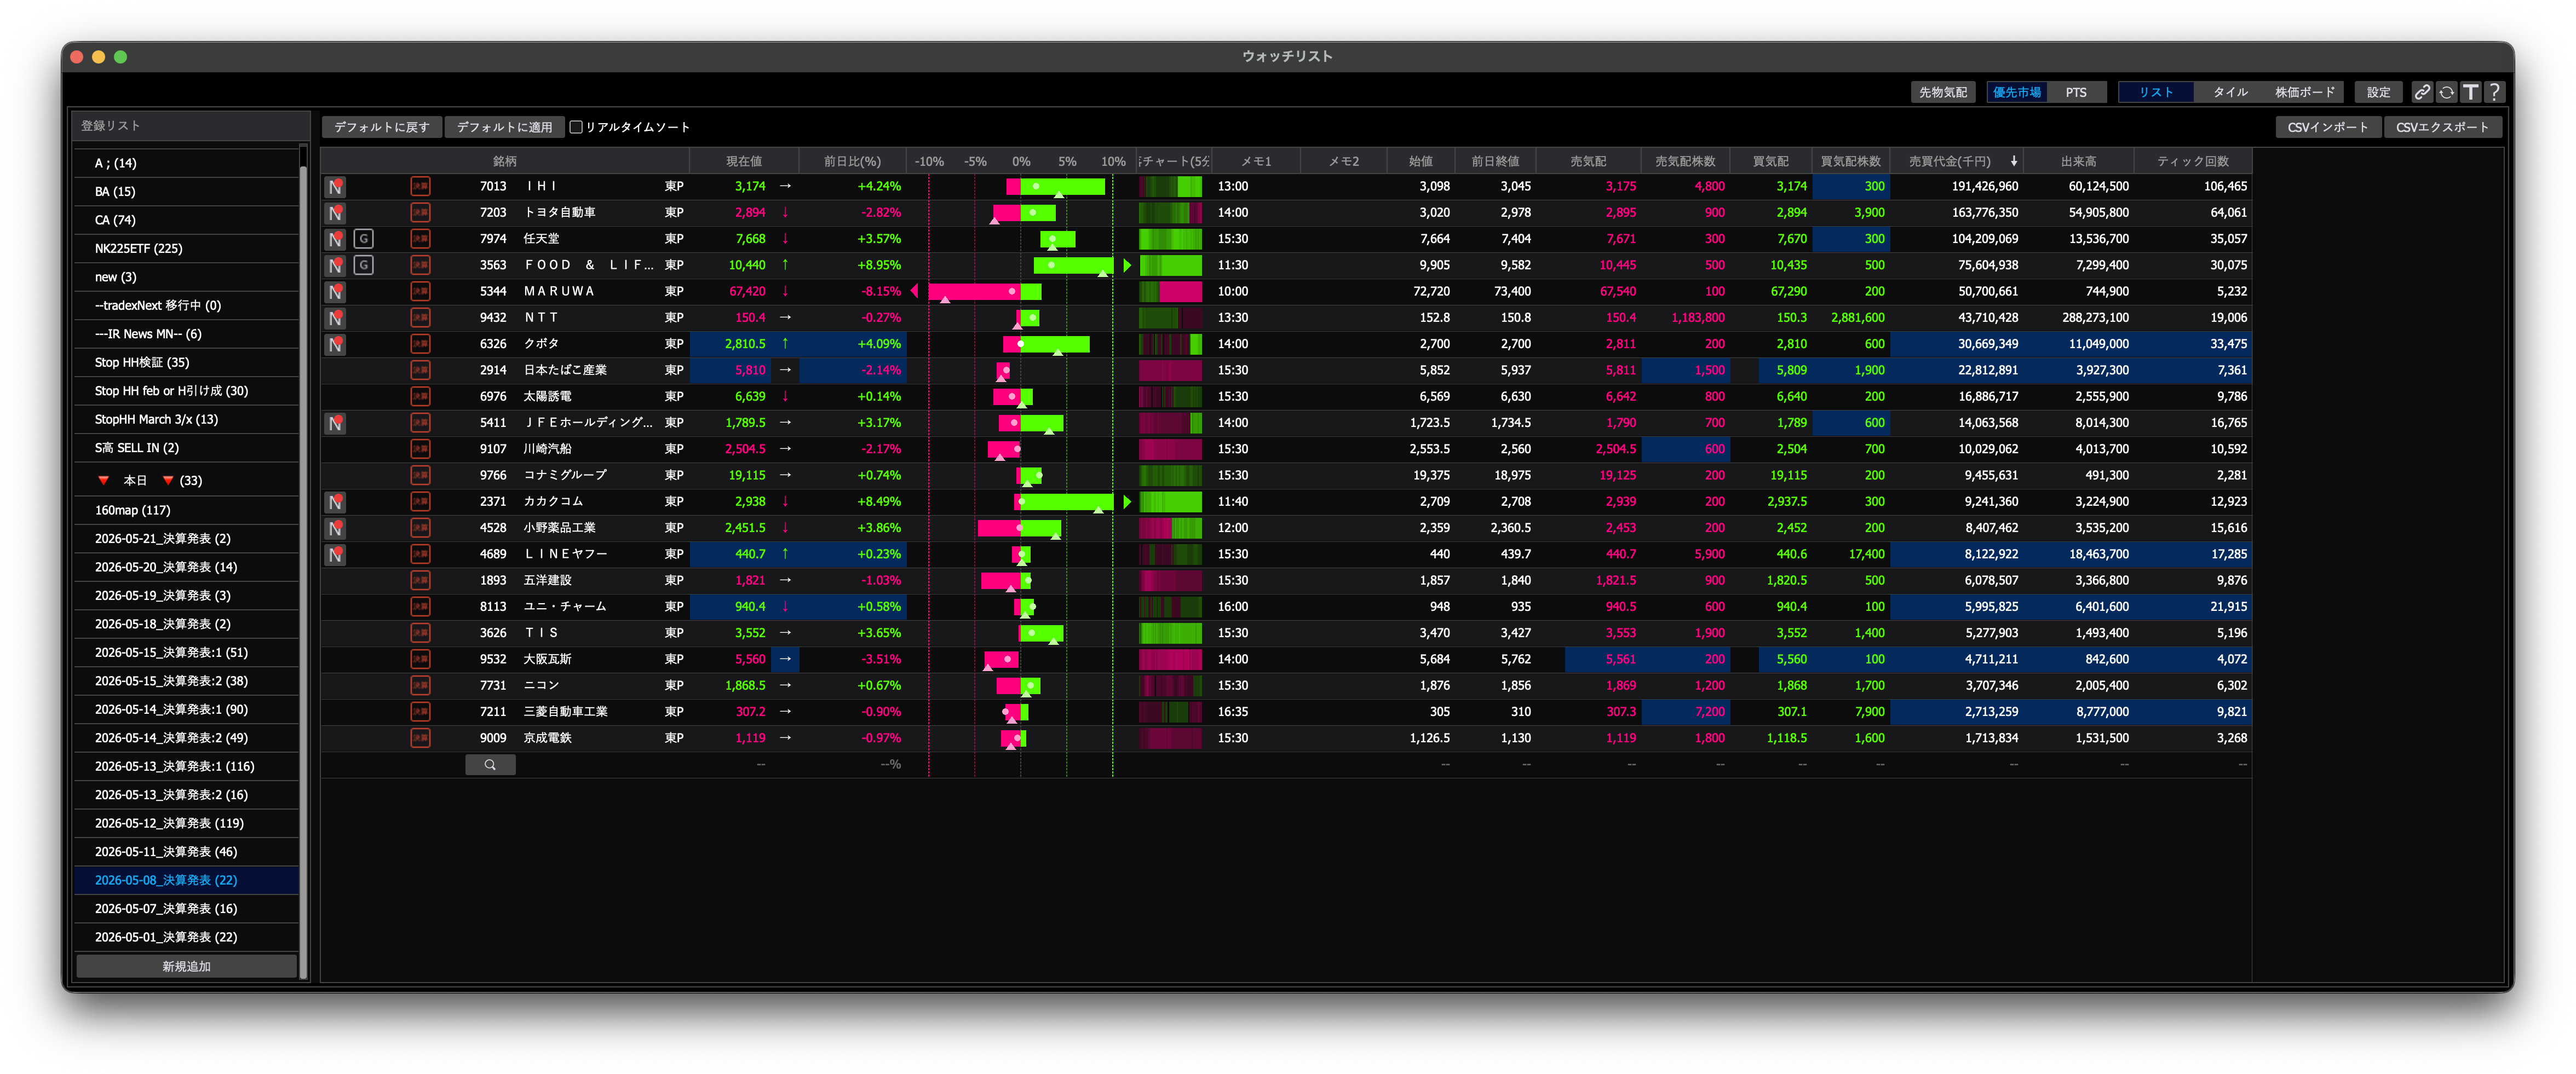Click the red earnings icon on the コナミグループ row

pyautogui.click(x=421, y=475)
